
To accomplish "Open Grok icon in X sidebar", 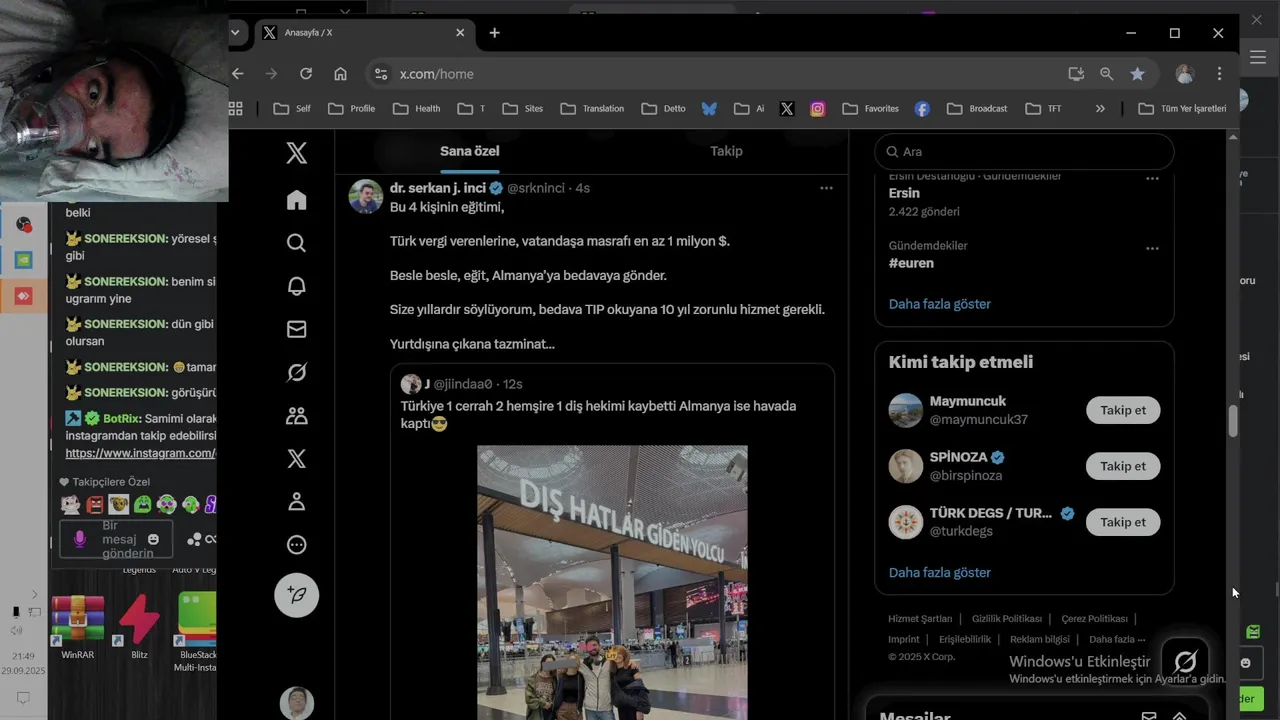I will point(296,372).
